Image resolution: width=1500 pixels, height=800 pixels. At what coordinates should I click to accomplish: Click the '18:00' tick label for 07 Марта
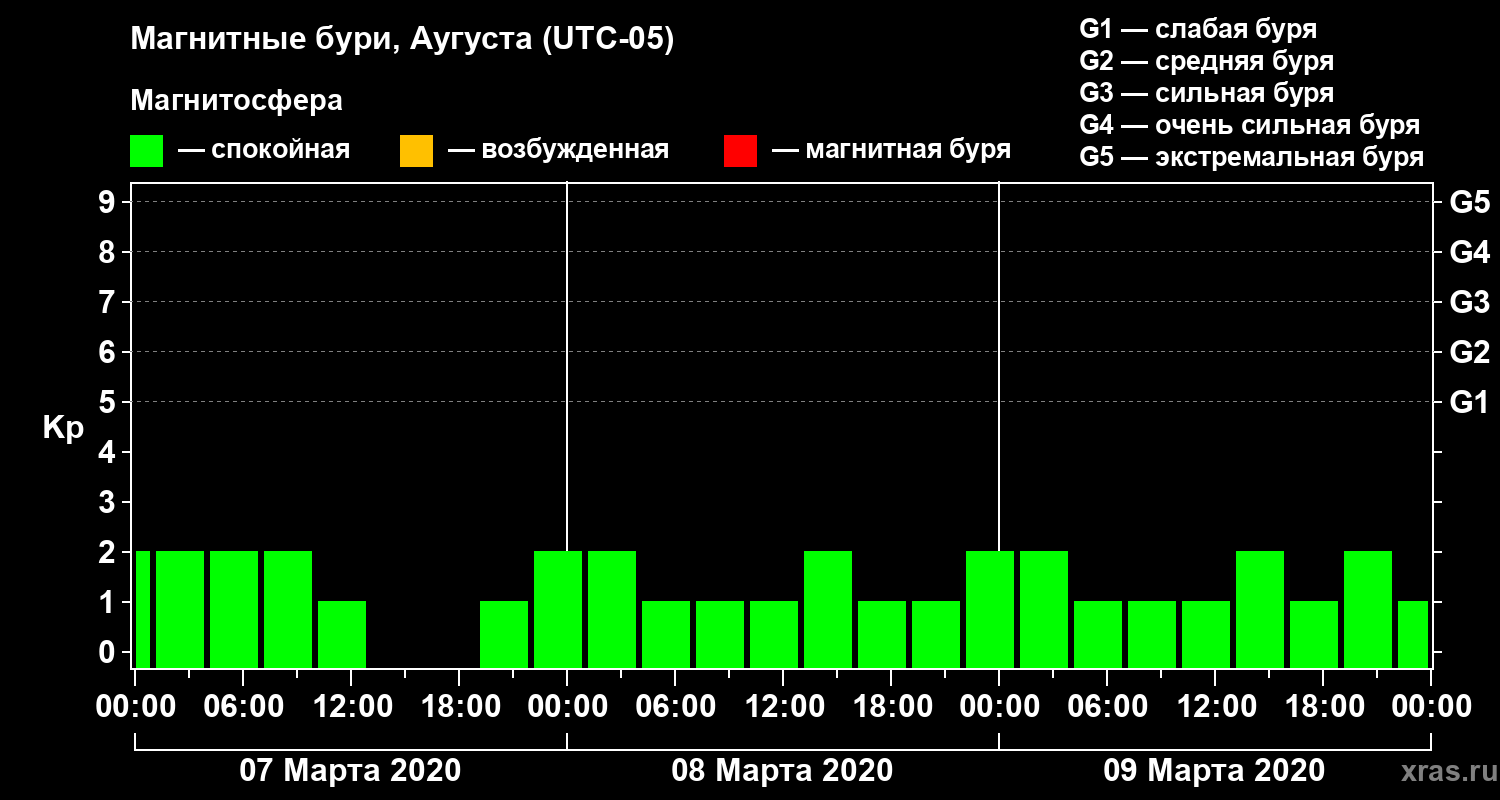(459, 707)
